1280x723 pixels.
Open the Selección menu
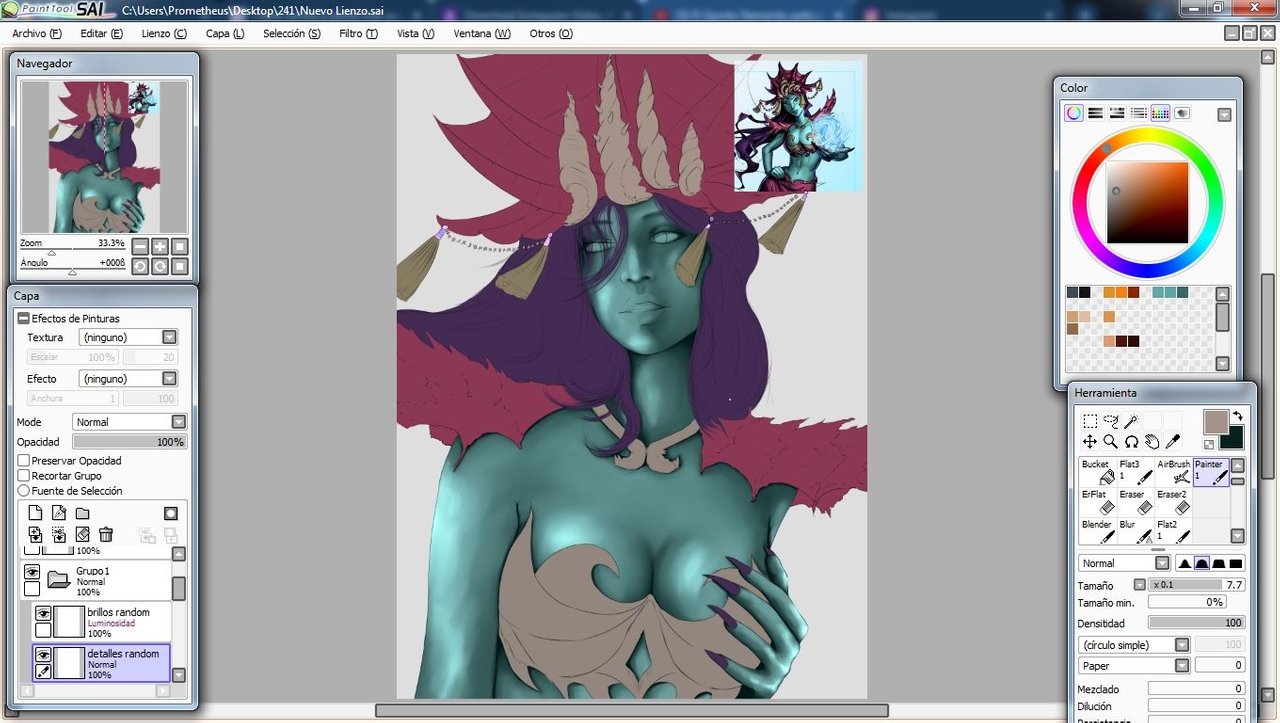pyautogui.click(x=292, y=33)
